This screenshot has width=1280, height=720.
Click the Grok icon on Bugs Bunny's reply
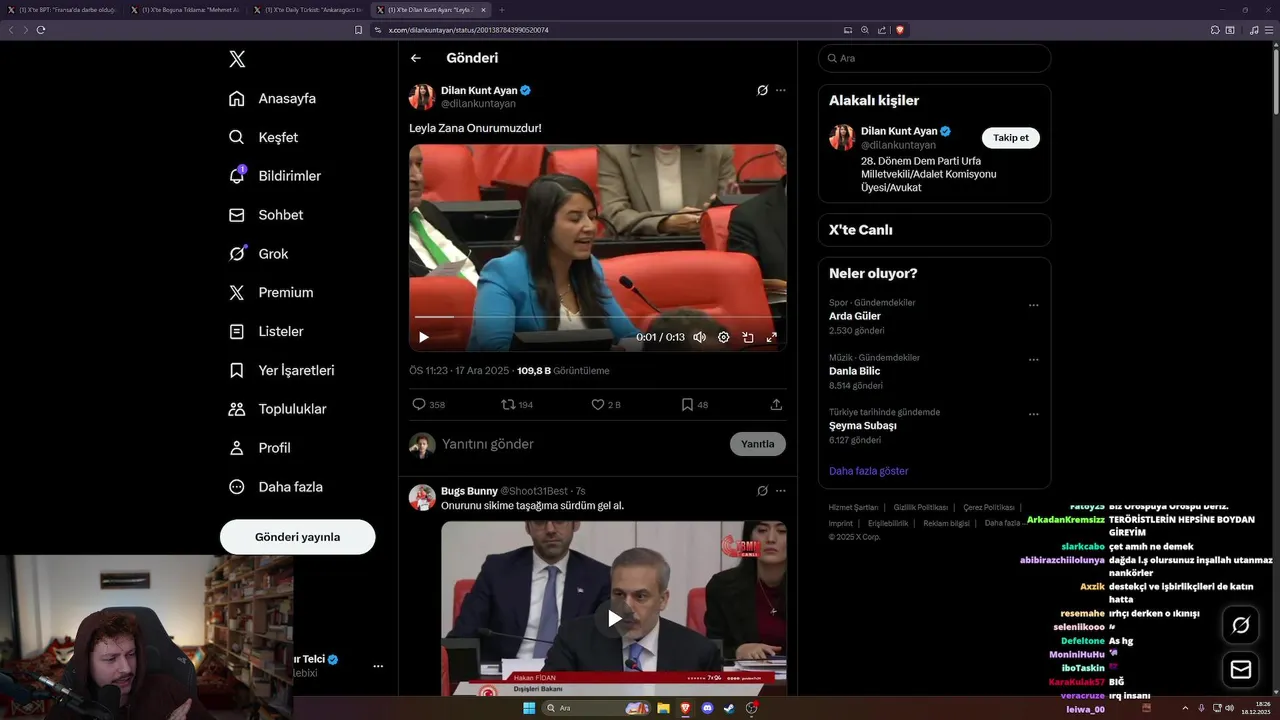762,491
